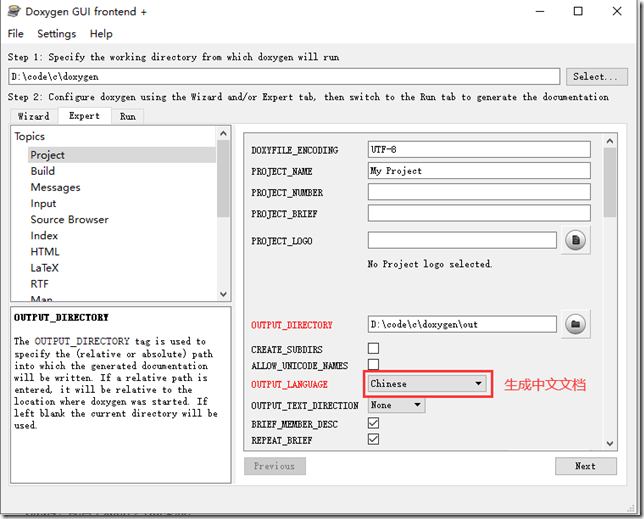Viewport: 644px width, 519px height.
Task: Click settings panel scroll up arrow
Action: click(x=610, y=141)
